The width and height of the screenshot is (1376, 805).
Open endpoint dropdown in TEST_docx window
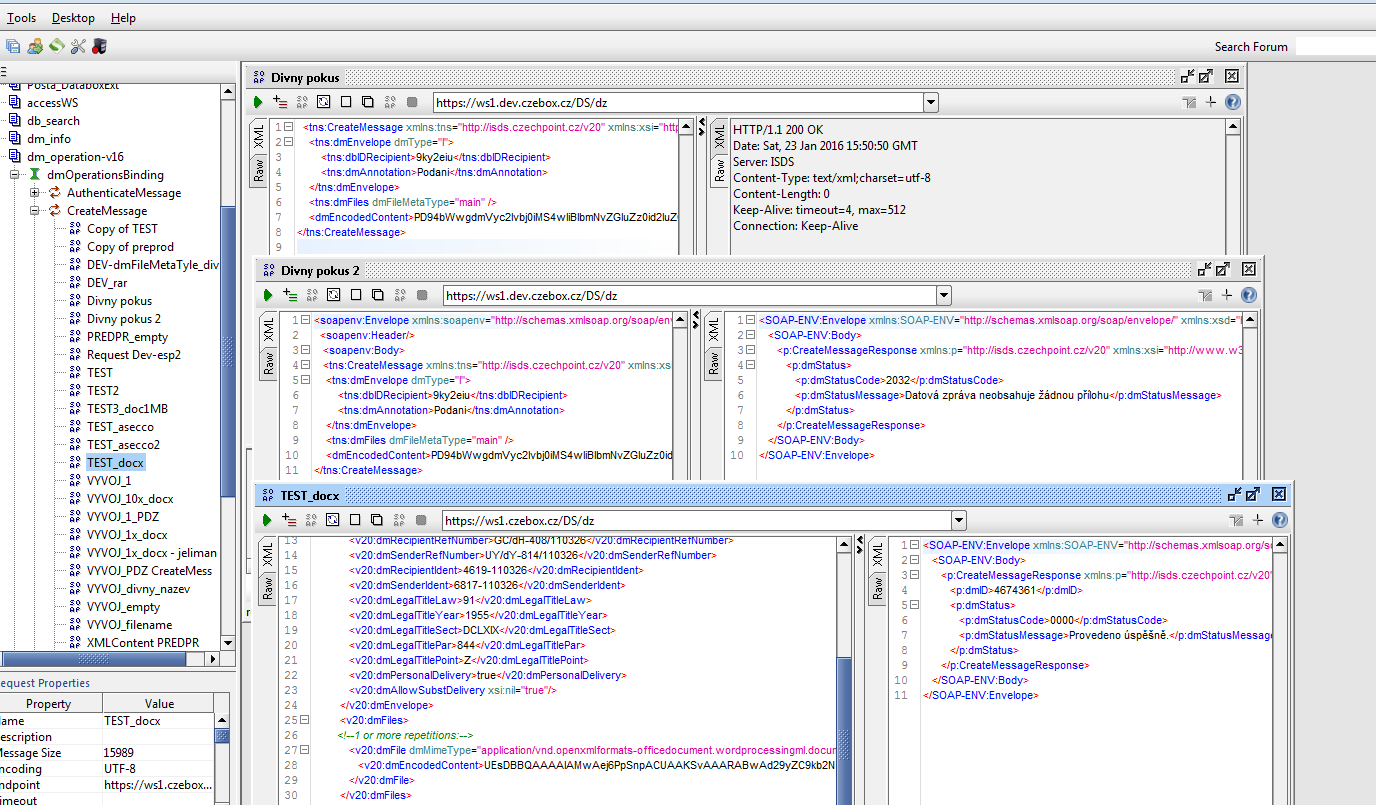pyautogui.click(x=958, y=520)
